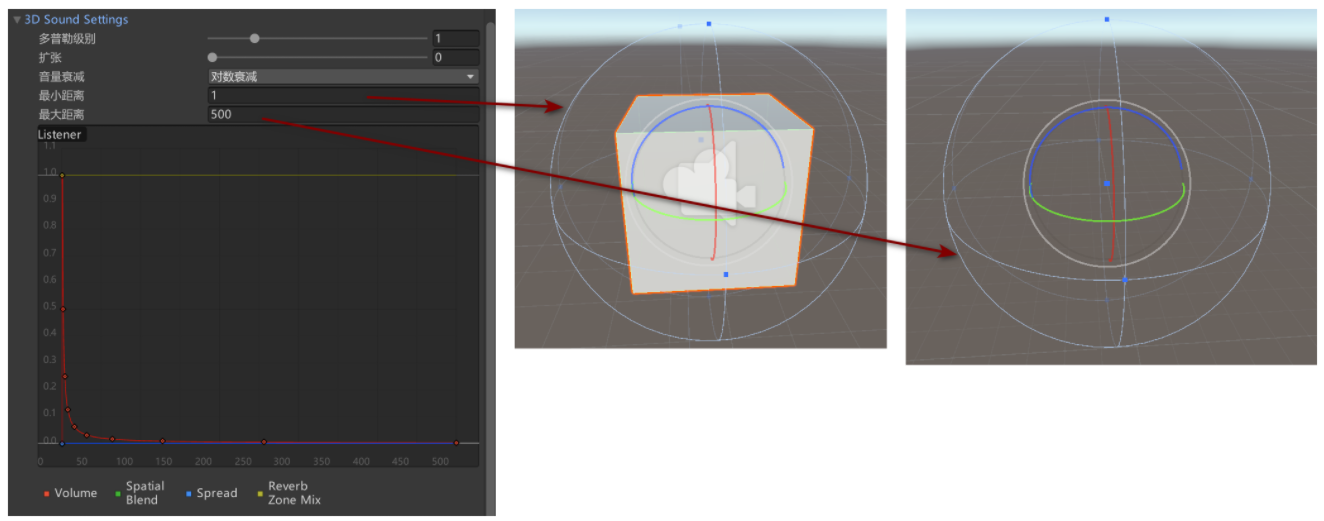This screenshot has height=521, width=1324.
Task: Select the Spread curve legend entry
Action: click(211, 493)
